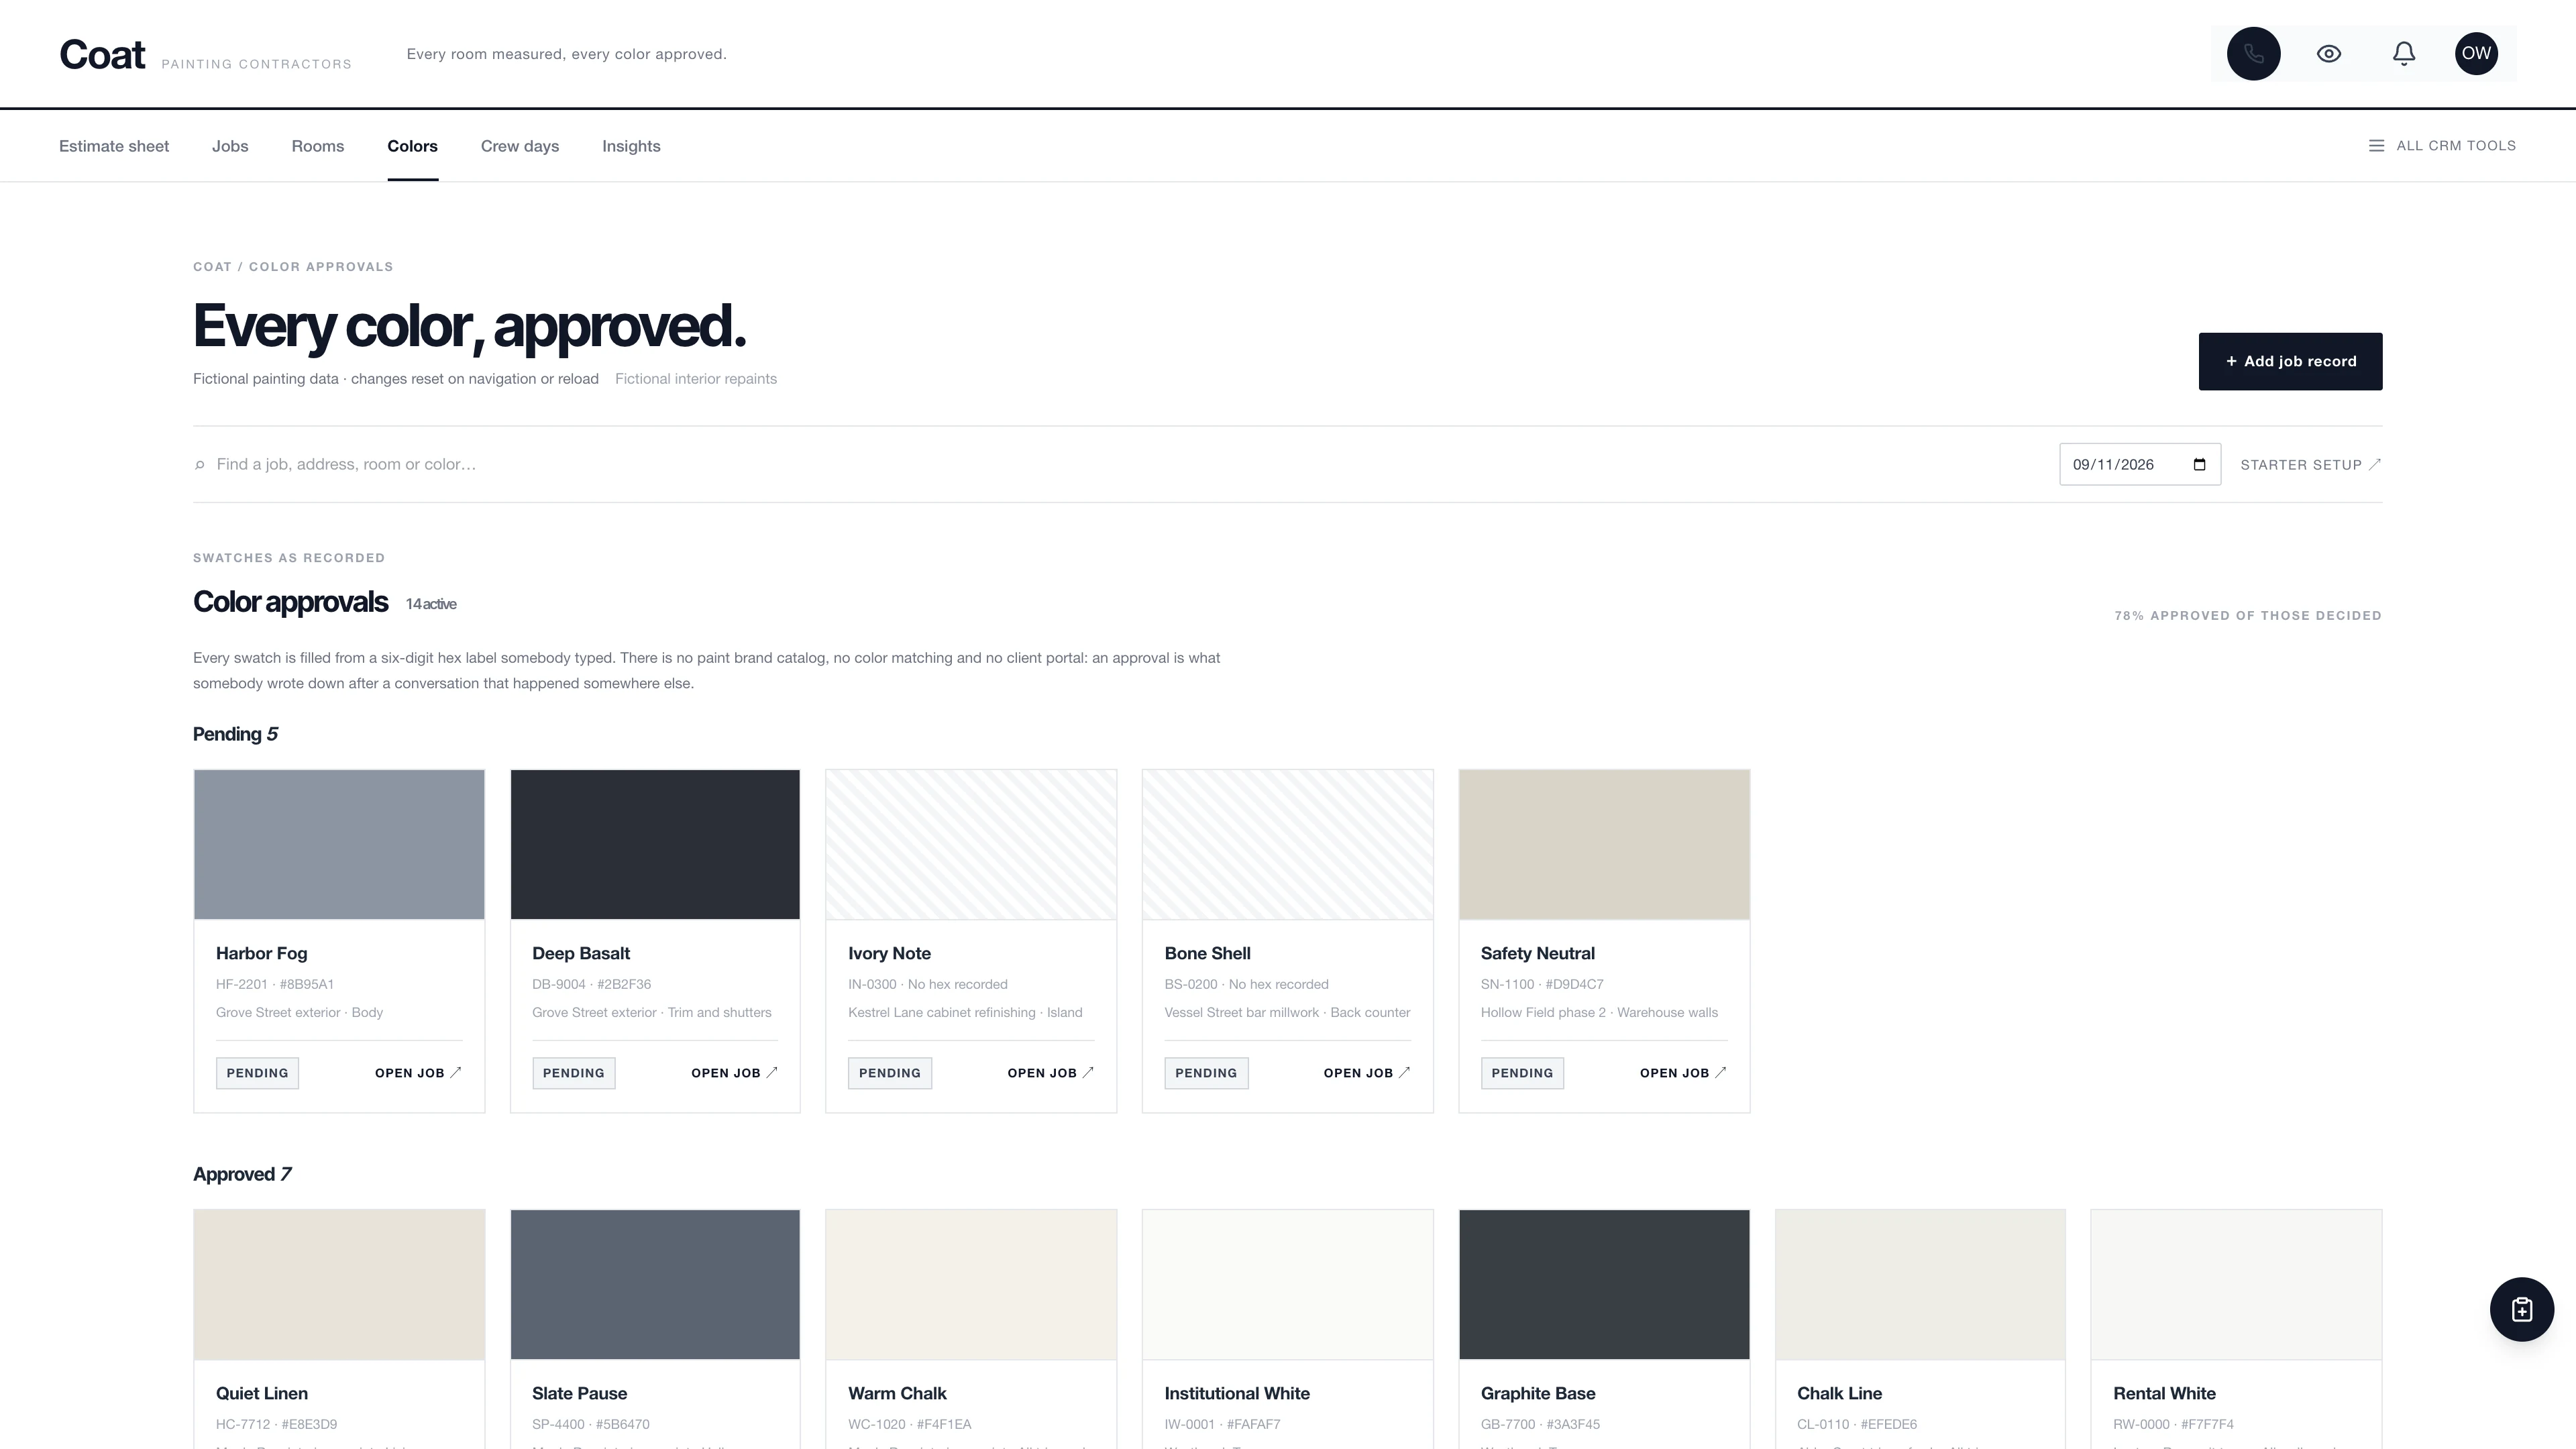2576x1449 pixels.
Task: Open job for Safety Neutral
Action: click(1683, 1073)
